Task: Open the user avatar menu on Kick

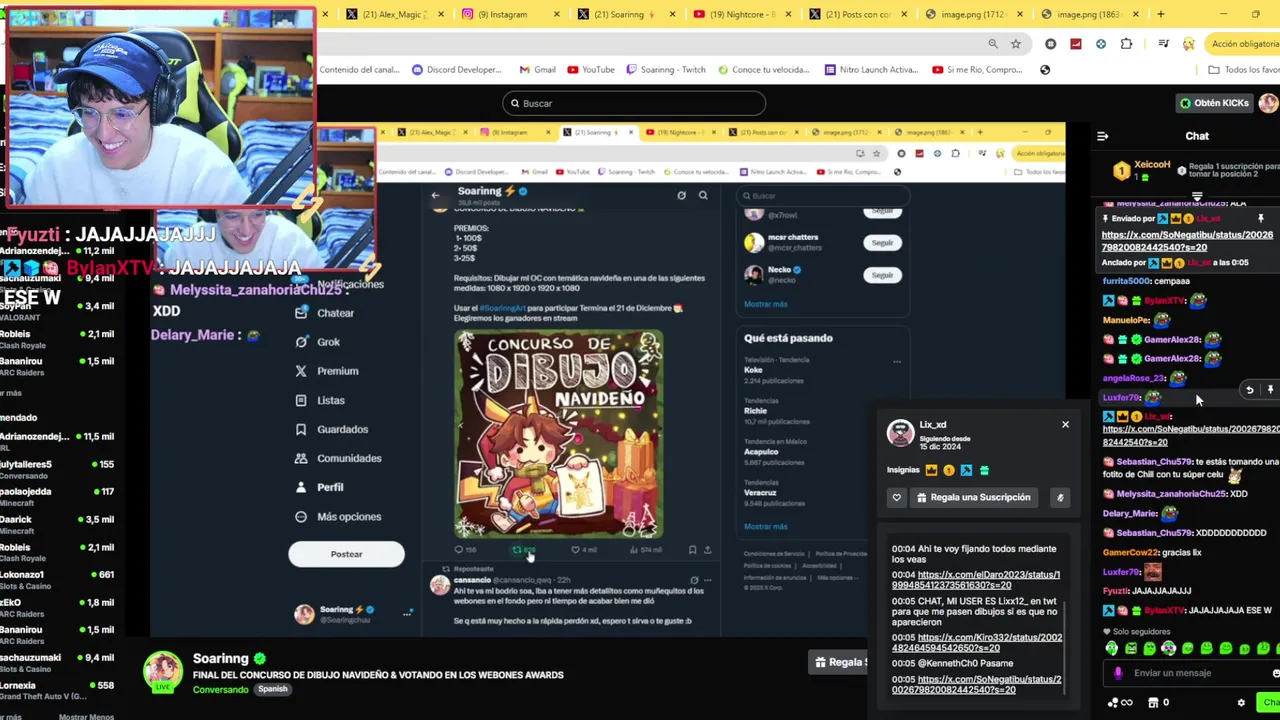Action: point(1268,103)
